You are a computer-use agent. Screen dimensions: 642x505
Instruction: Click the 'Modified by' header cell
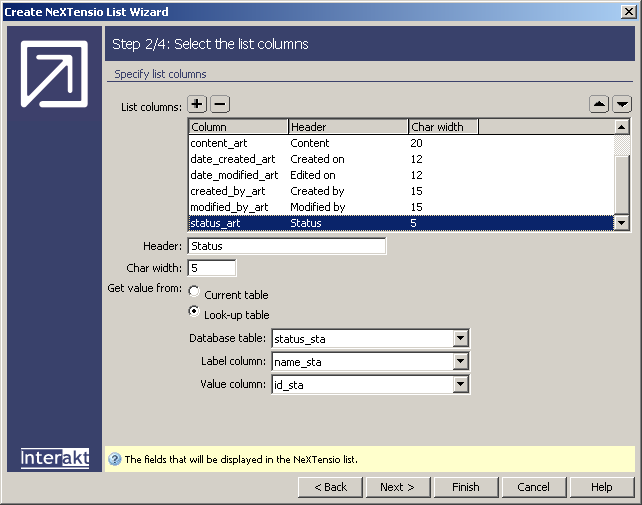pos(318,207)
